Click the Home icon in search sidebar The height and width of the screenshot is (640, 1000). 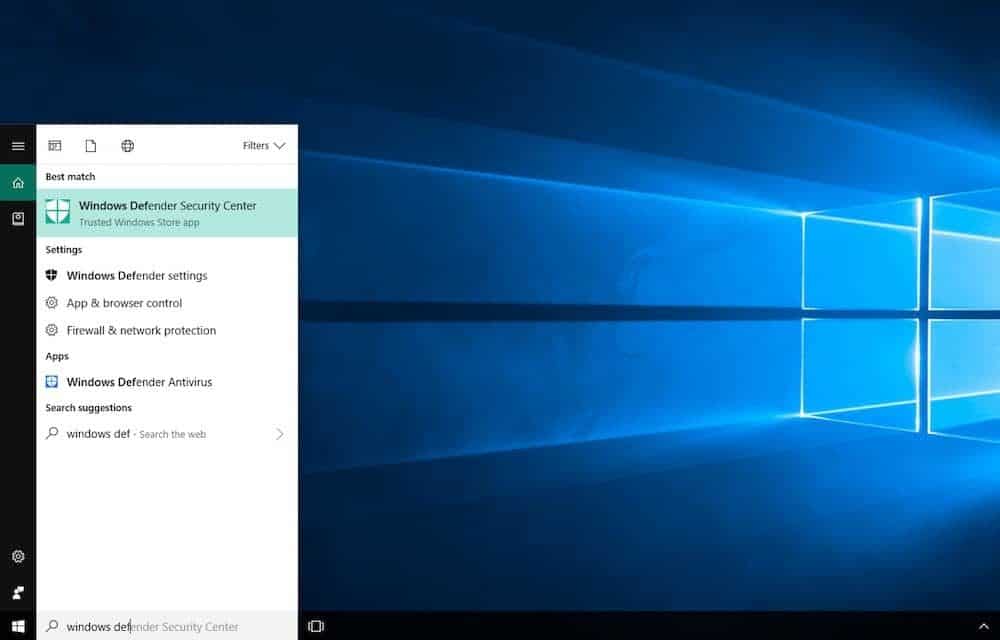[18, 183]
